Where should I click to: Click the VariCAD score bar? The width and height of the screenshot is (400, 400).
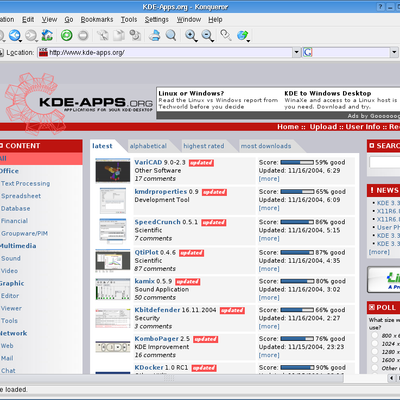click(x=297, y=162)
